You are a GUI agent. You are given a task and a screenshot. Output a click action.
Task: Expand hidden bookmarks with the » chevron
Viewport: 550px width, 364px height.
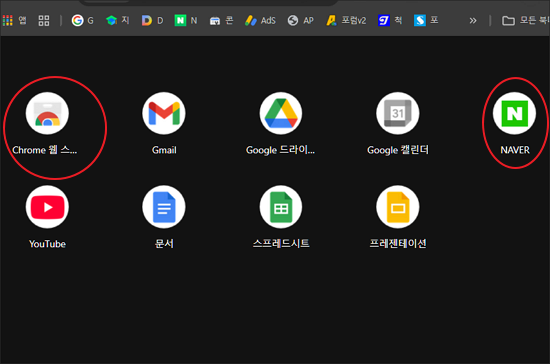coord(473,21)
